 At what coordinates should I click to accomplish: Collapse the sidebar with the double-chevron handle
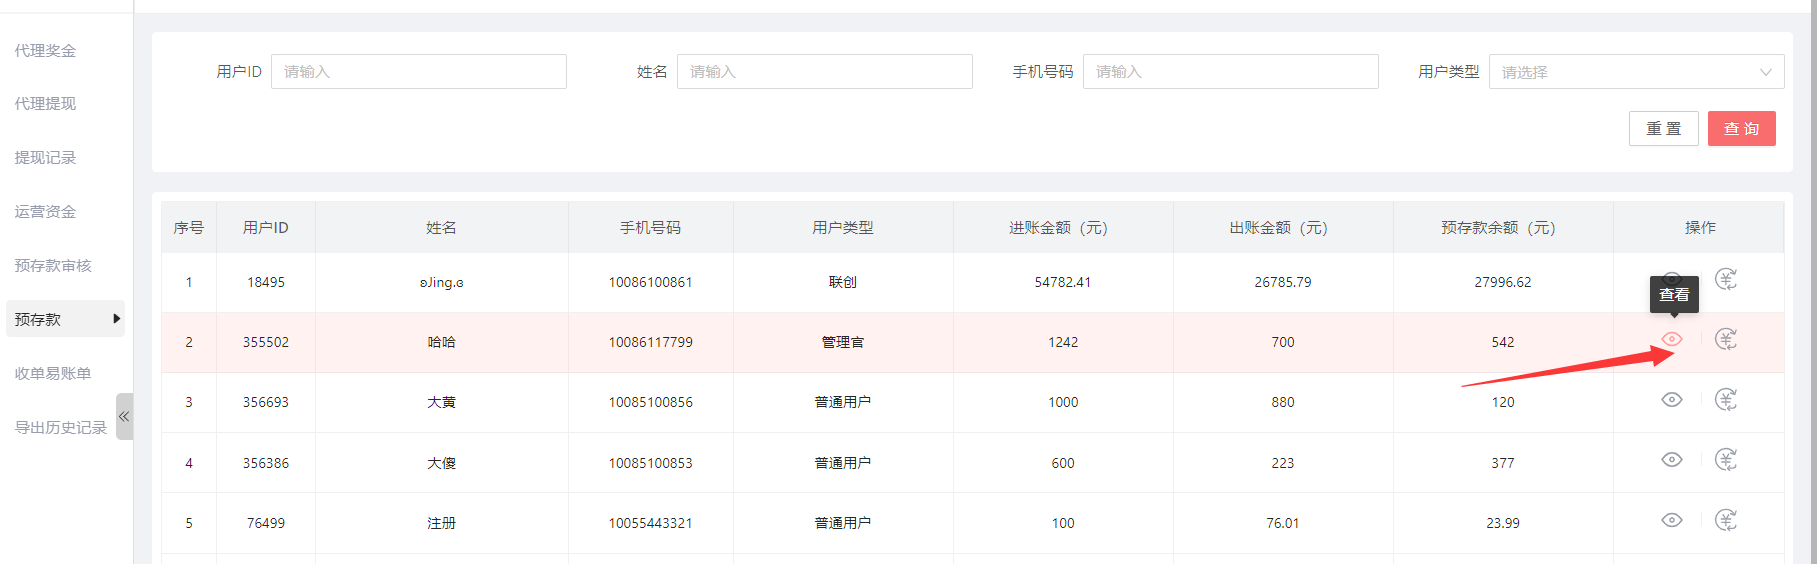(124, 416)
